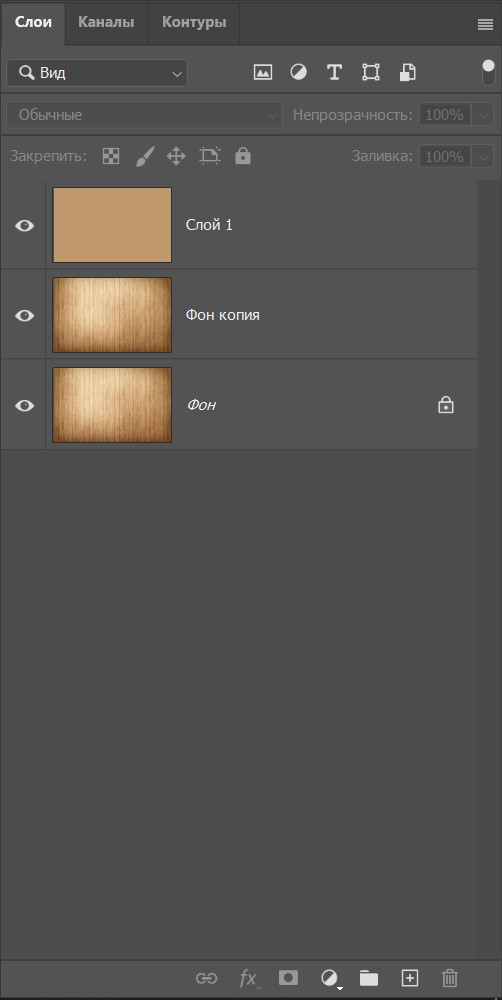Filter layers by shape layer icon

coord(371,72)
